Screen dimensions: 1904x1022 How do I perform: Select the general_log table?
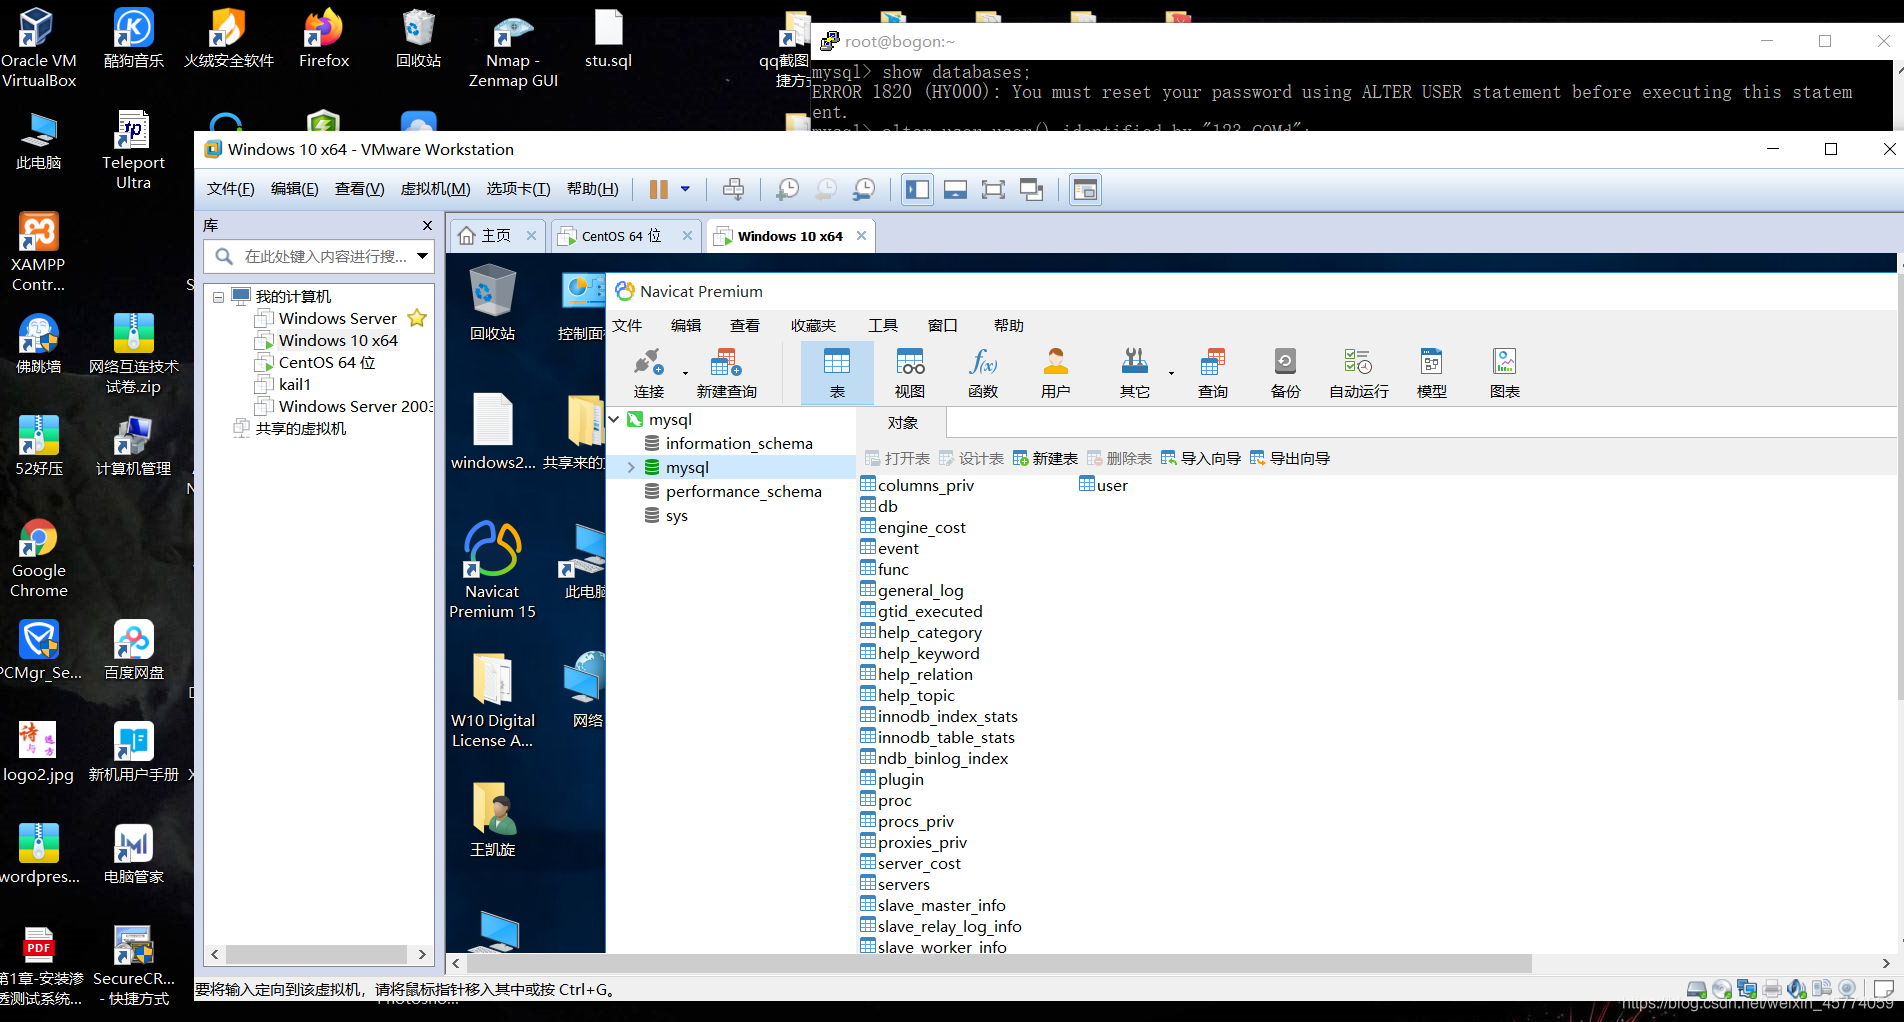click(x=912, y=590)
